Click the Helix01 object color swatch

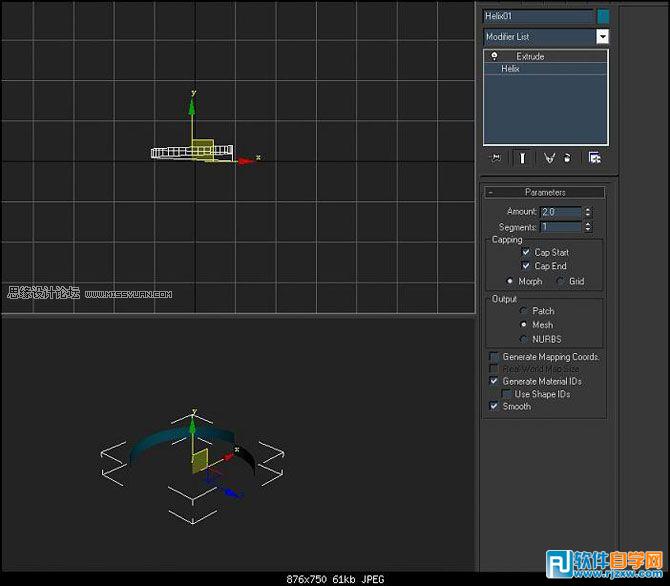click(603, 17)
